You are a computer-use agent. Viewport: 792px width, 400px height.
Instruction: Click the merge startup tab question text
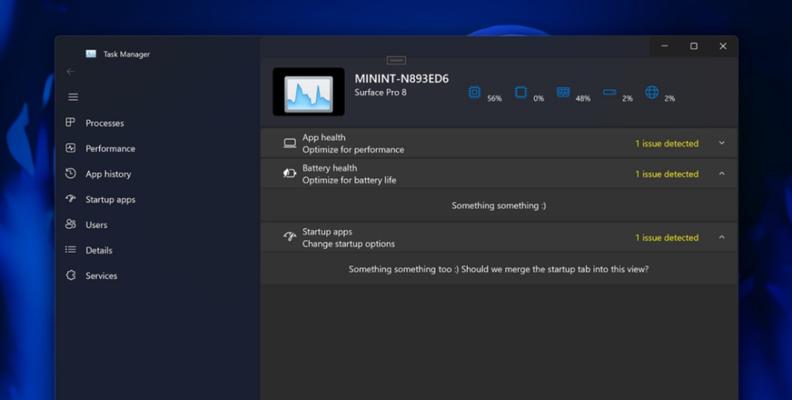click(499, 269)
